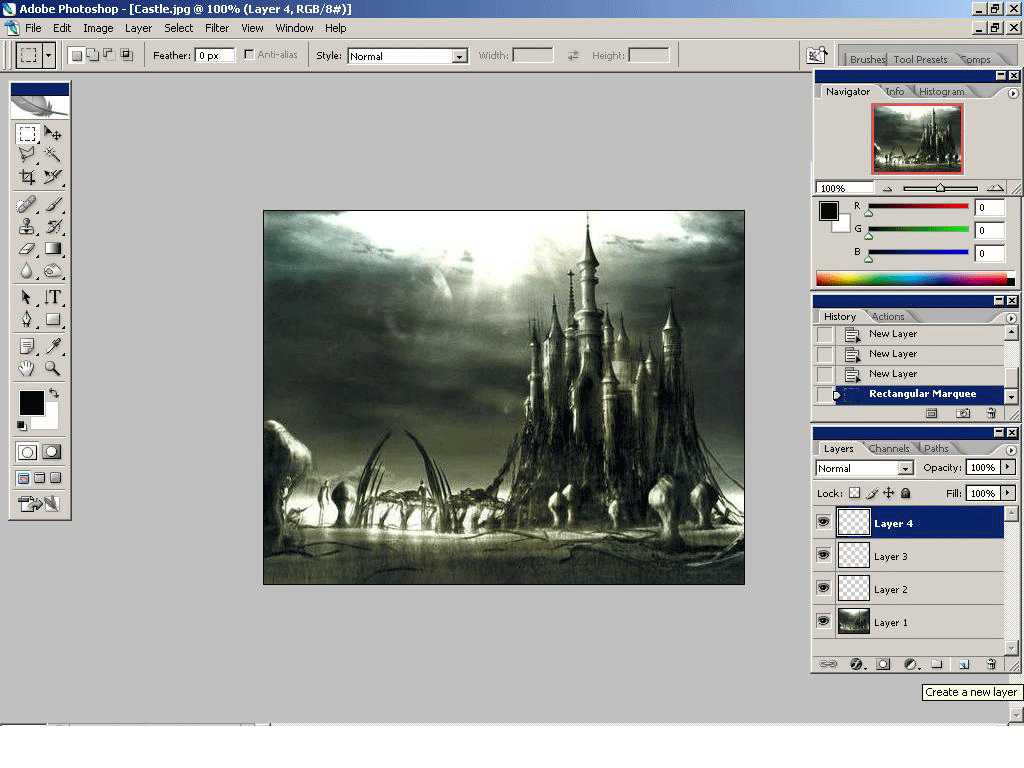Select the Eyedropper tool
The width and height of the screenshot is (1024, 768).
click(52, 346)
